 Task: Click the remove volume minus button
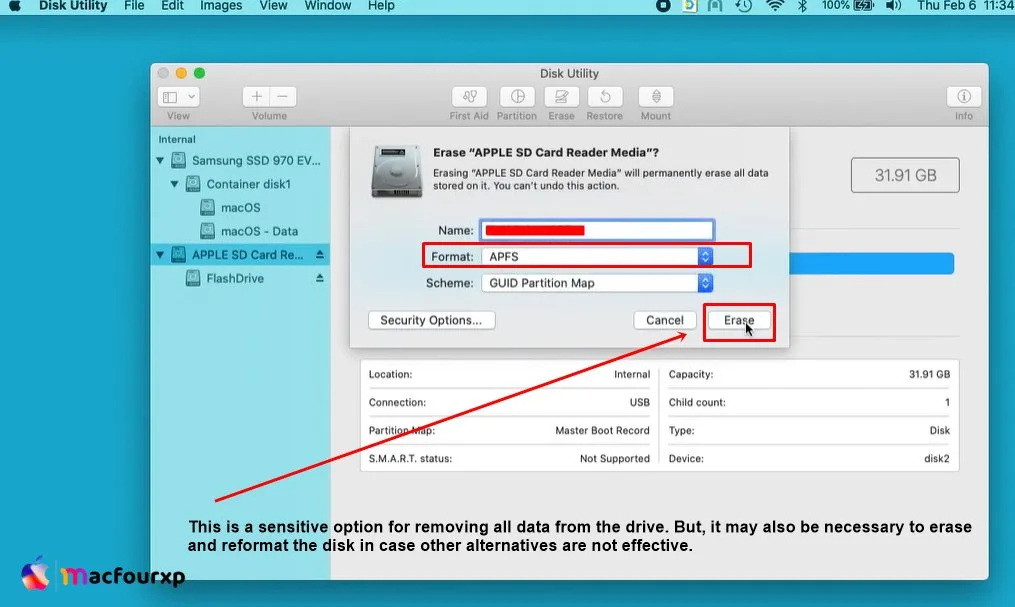(x=283, y=97)
